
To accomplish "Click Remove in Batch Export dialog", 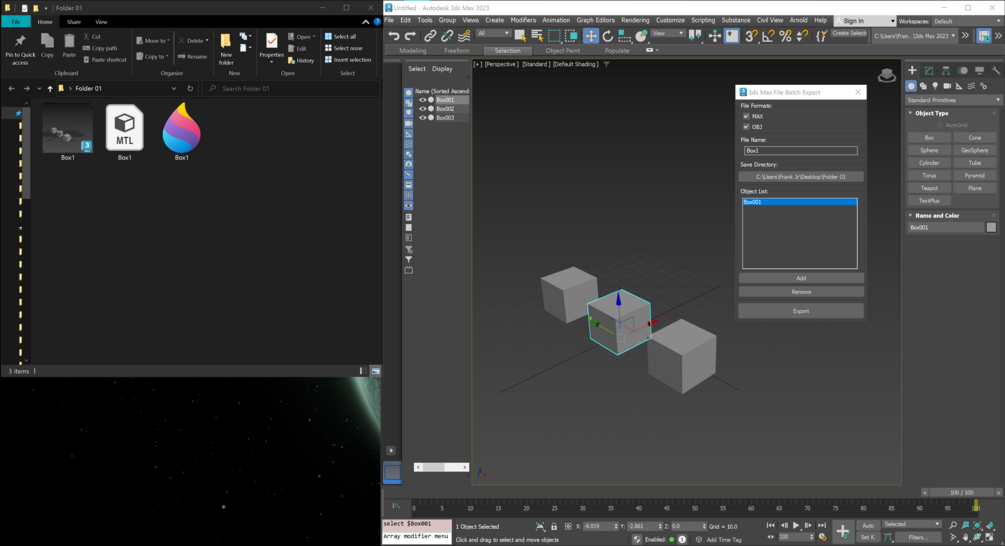I will tap(801, 292).
